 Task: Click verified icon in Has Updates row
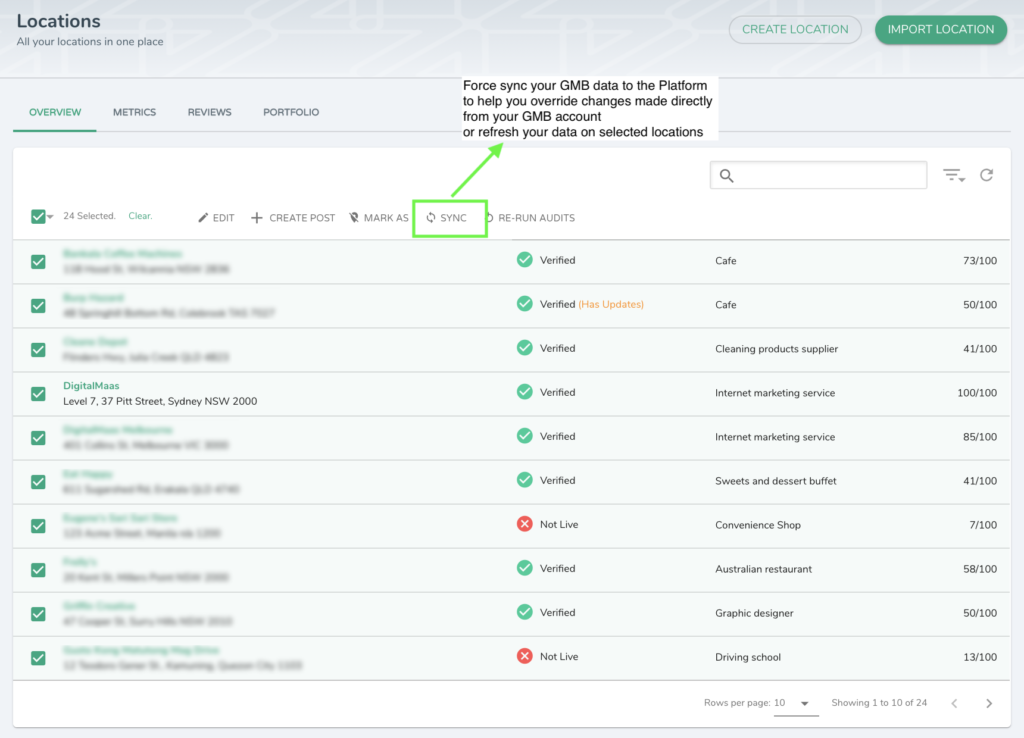(x=524, y=304)
